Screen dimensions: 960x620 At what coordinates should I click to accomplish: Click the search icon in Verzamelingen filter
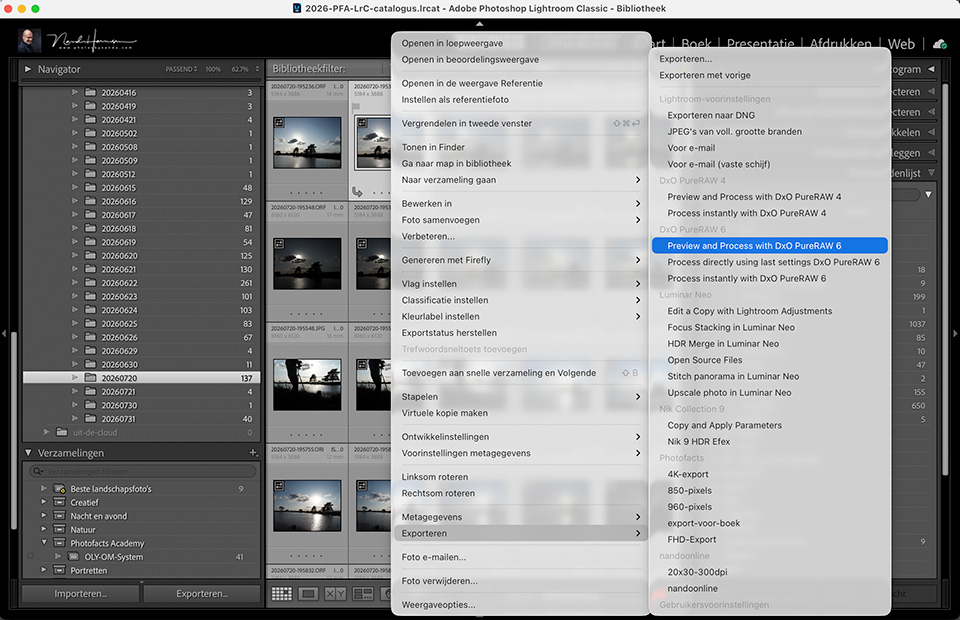point(38,471)
